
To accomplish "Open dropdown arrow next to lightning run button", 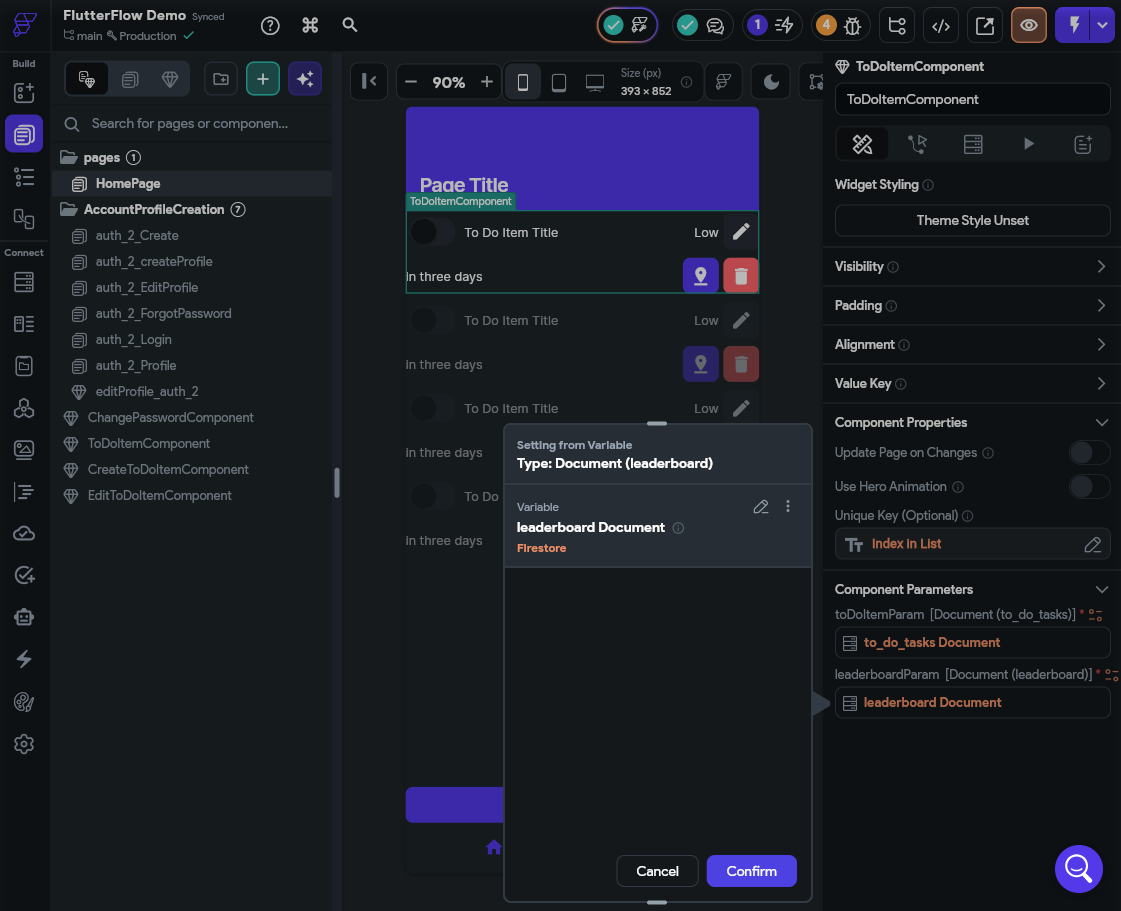I will [1102, 26].
